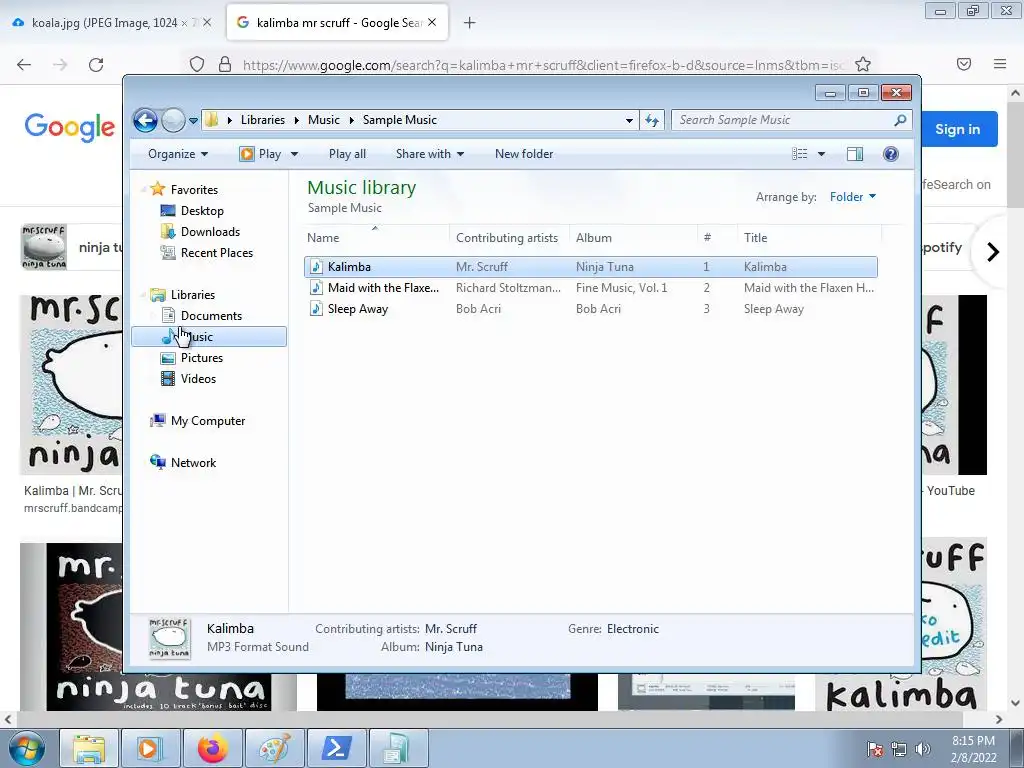This screenshot has height=768, width=1024.
Task: Open Firefox hamburger menu
Action: pos(1000,64)
